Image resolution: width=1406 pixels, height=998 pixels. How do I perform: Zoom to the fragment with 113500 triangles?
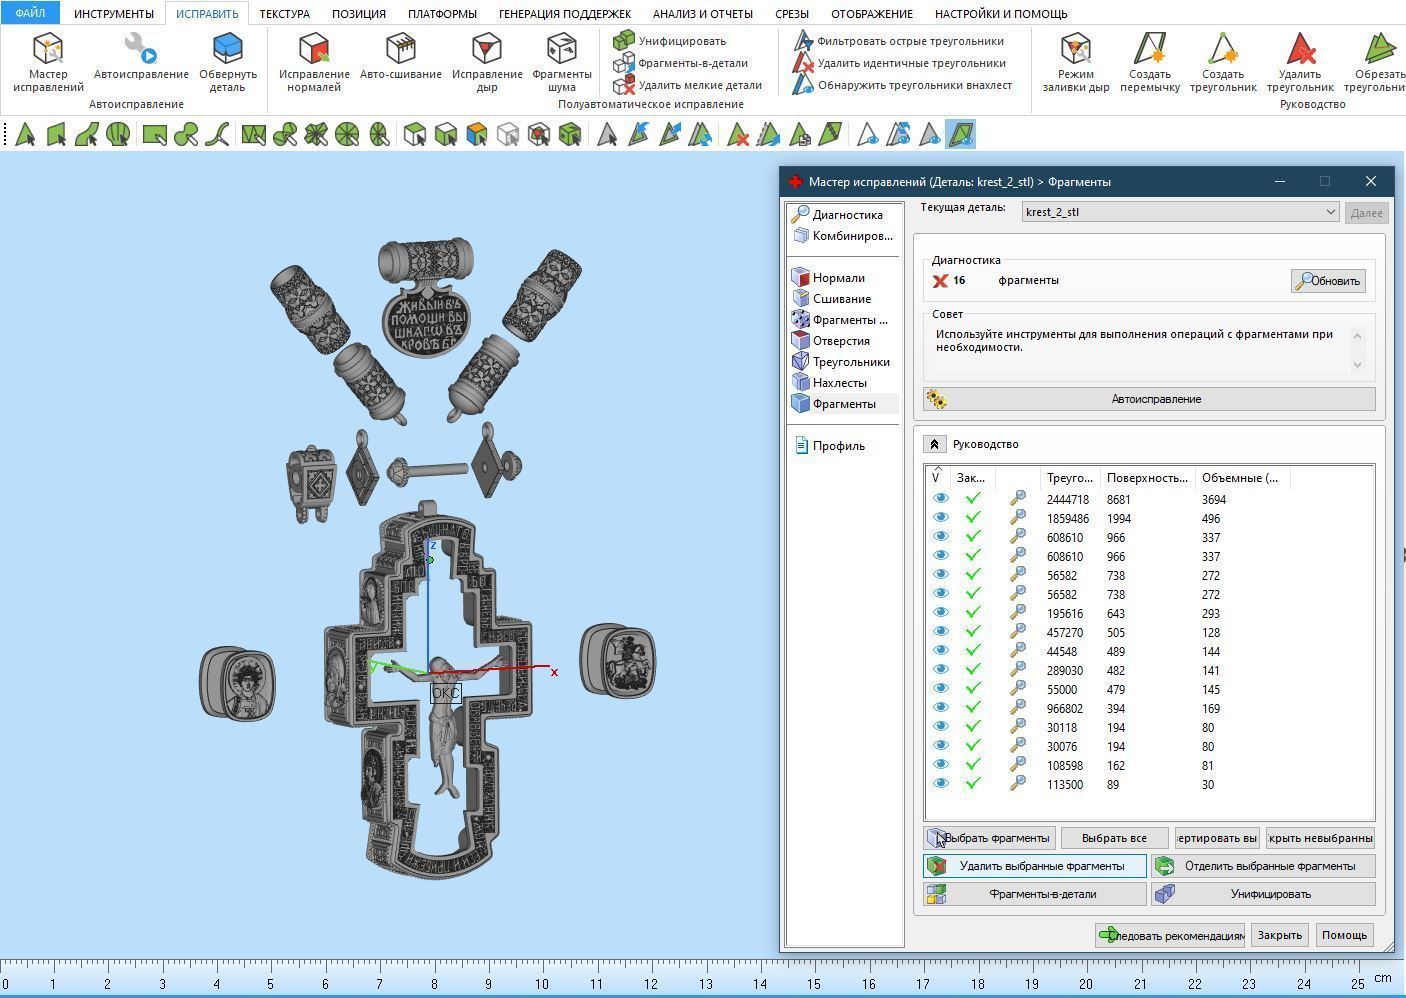pyautogui.click(x=1017, y=784)
